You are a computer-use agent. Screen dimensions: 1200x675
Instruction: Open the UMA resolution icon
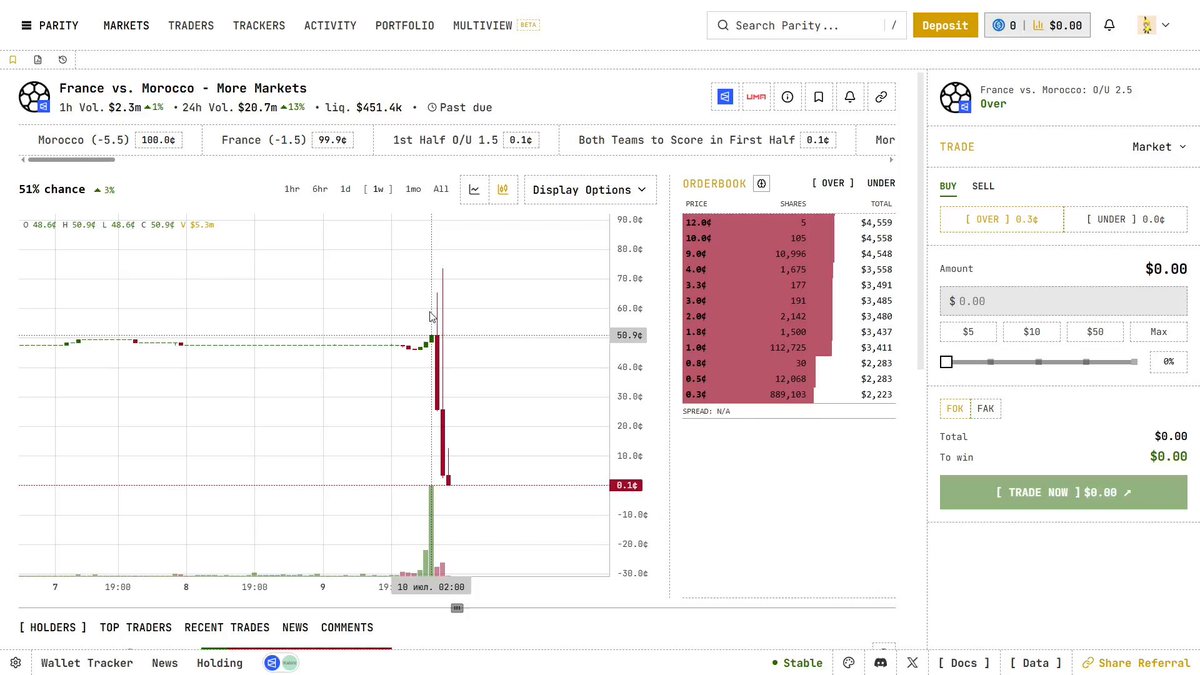click(x=756, y=97)
